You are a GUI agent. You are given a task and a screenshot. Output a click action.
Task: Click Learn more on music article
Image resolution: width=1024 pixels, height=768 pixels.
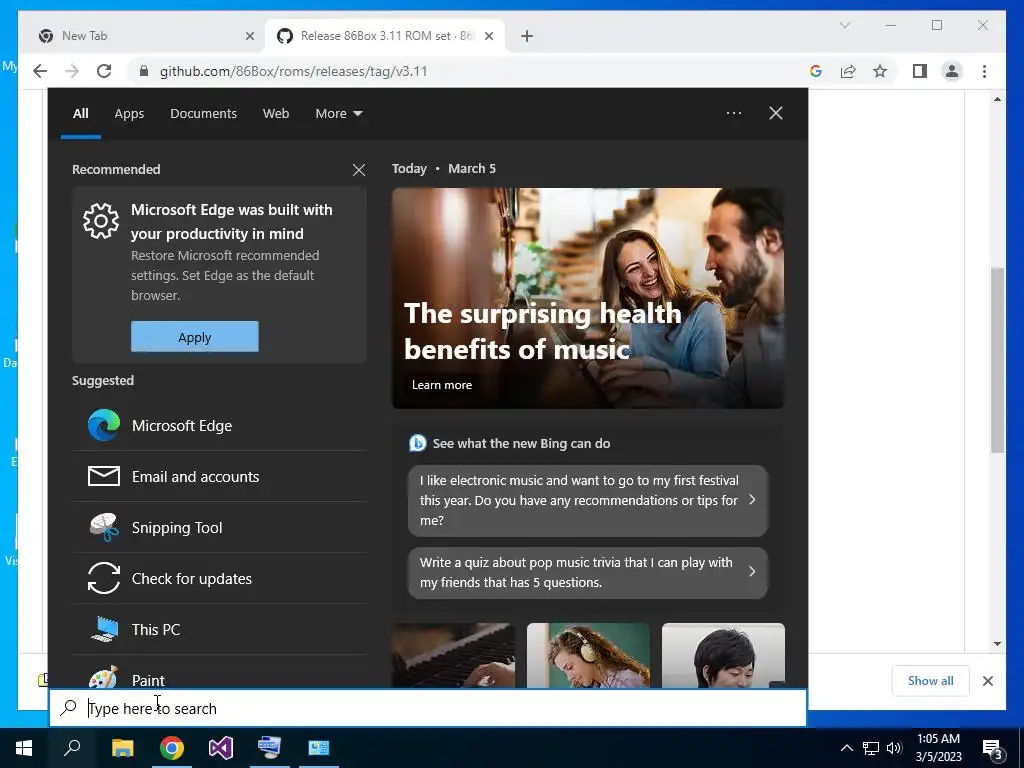click(442, 385)
